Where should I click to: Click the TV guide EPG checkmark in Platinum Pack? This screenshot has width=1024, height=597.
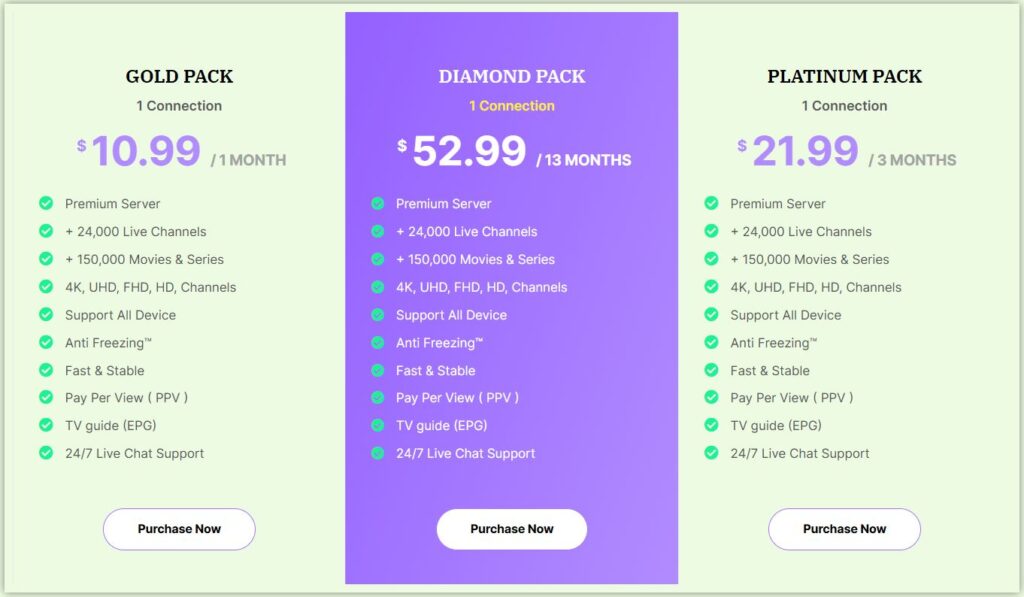click(x=712, y=425)
